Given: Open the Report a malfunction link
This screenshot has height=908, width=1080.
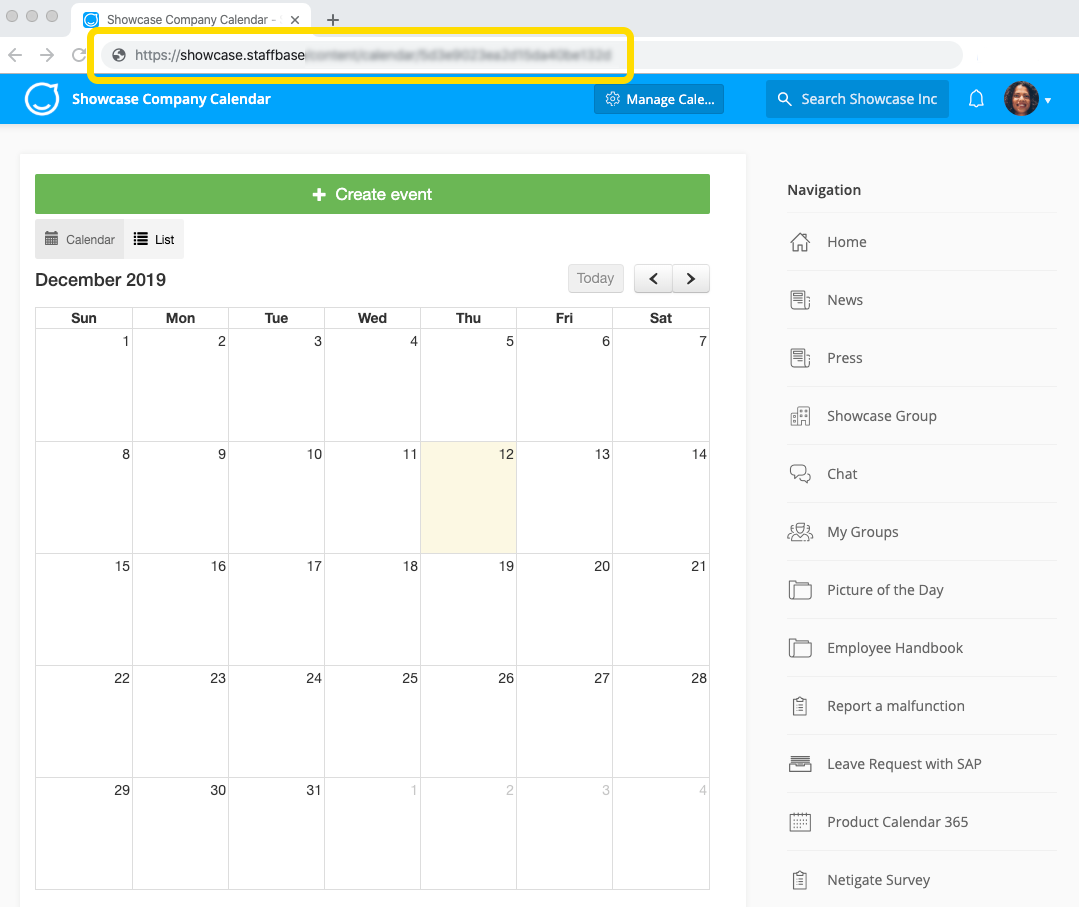Looking at the screenshot, I should pyautogui.click(x=895, y=706).
